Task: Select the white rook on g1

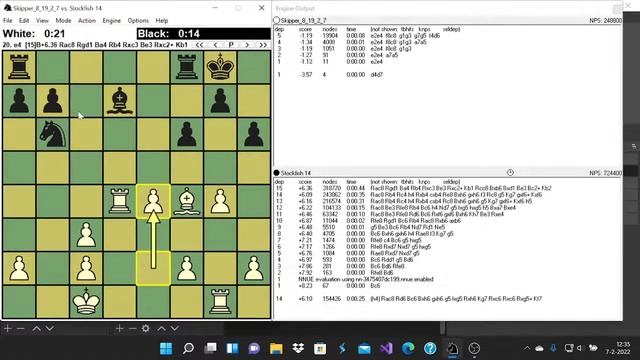Action: tap(220, 302)
